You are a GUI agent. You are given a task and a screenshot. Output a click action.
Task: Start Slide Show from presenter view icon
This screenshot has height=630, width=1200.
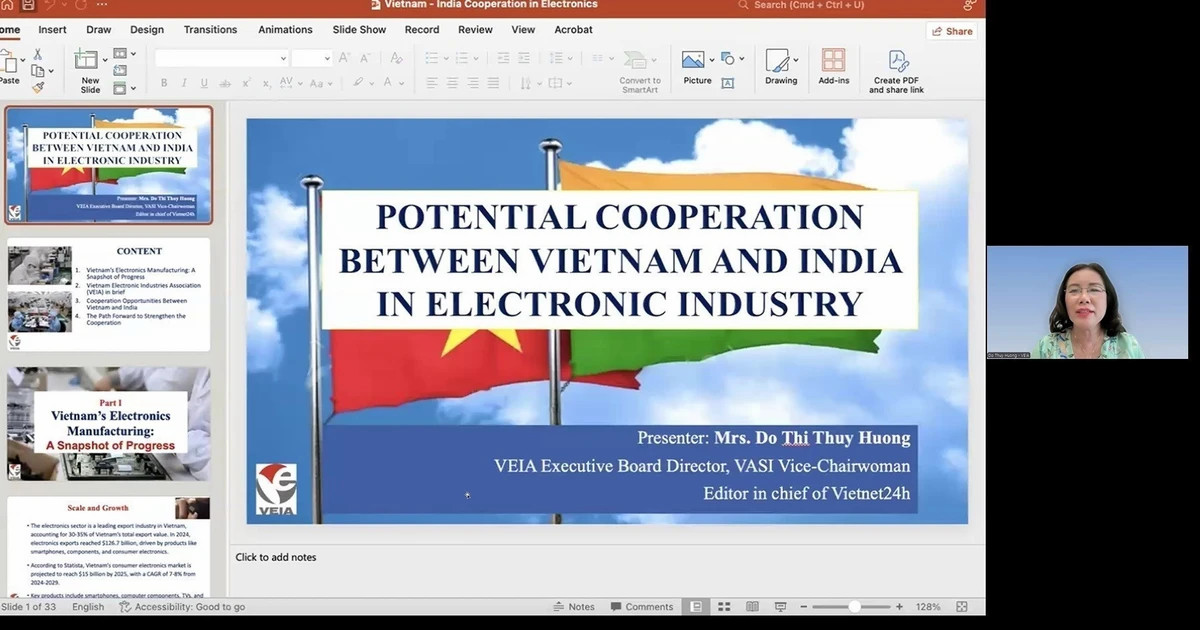(779, 606)
